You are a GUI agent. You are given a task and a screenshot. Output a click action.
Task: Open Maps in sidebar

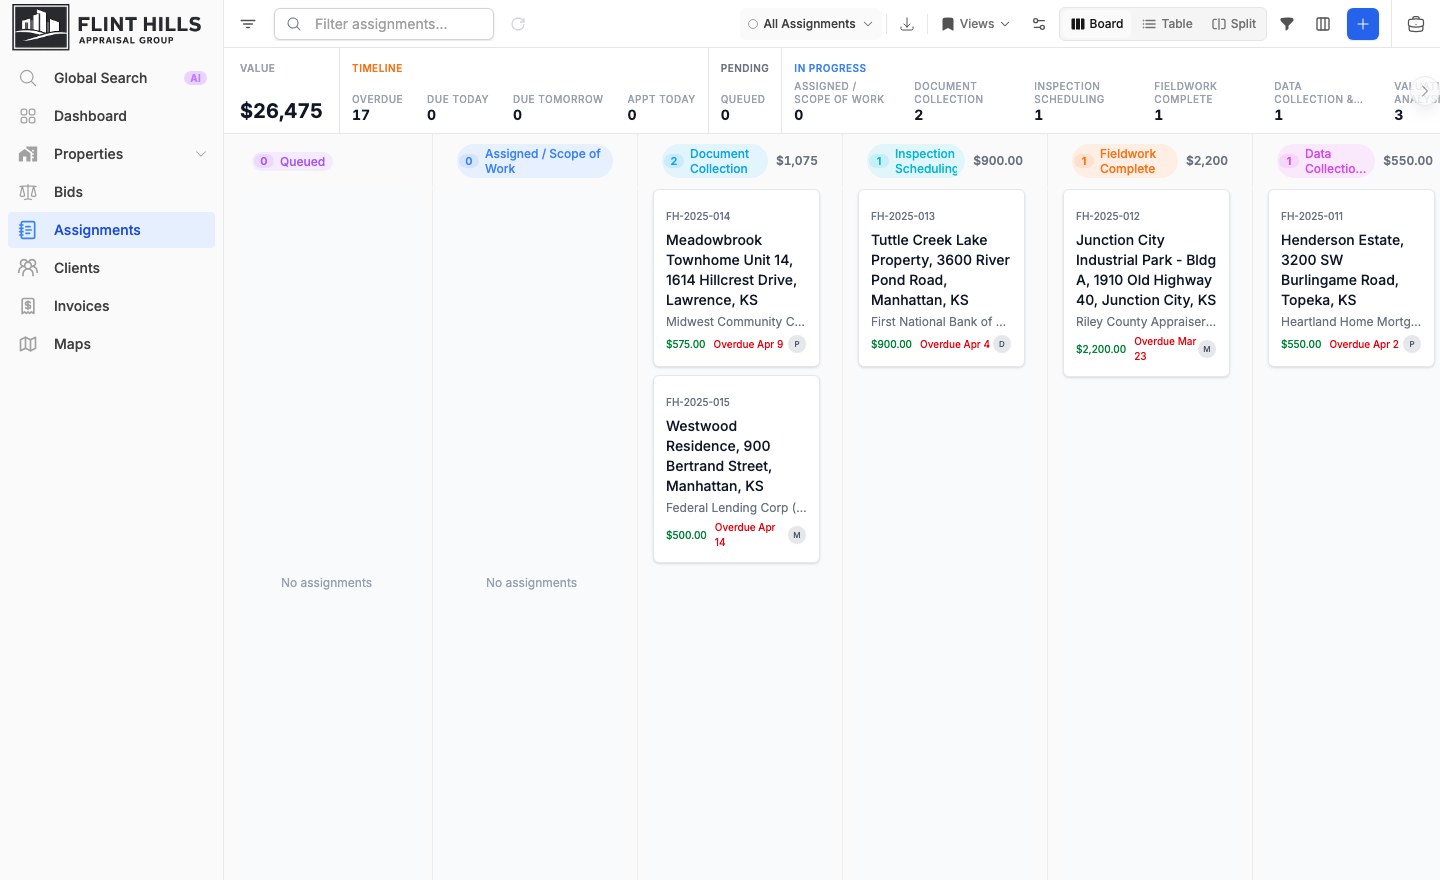pos(111,344)
